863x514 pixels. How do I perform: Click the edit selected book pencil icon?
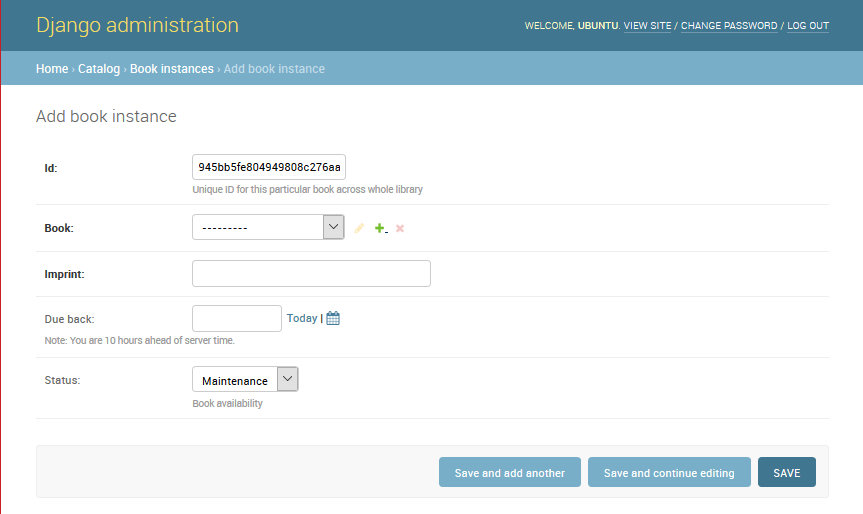[x=360, y=228]
